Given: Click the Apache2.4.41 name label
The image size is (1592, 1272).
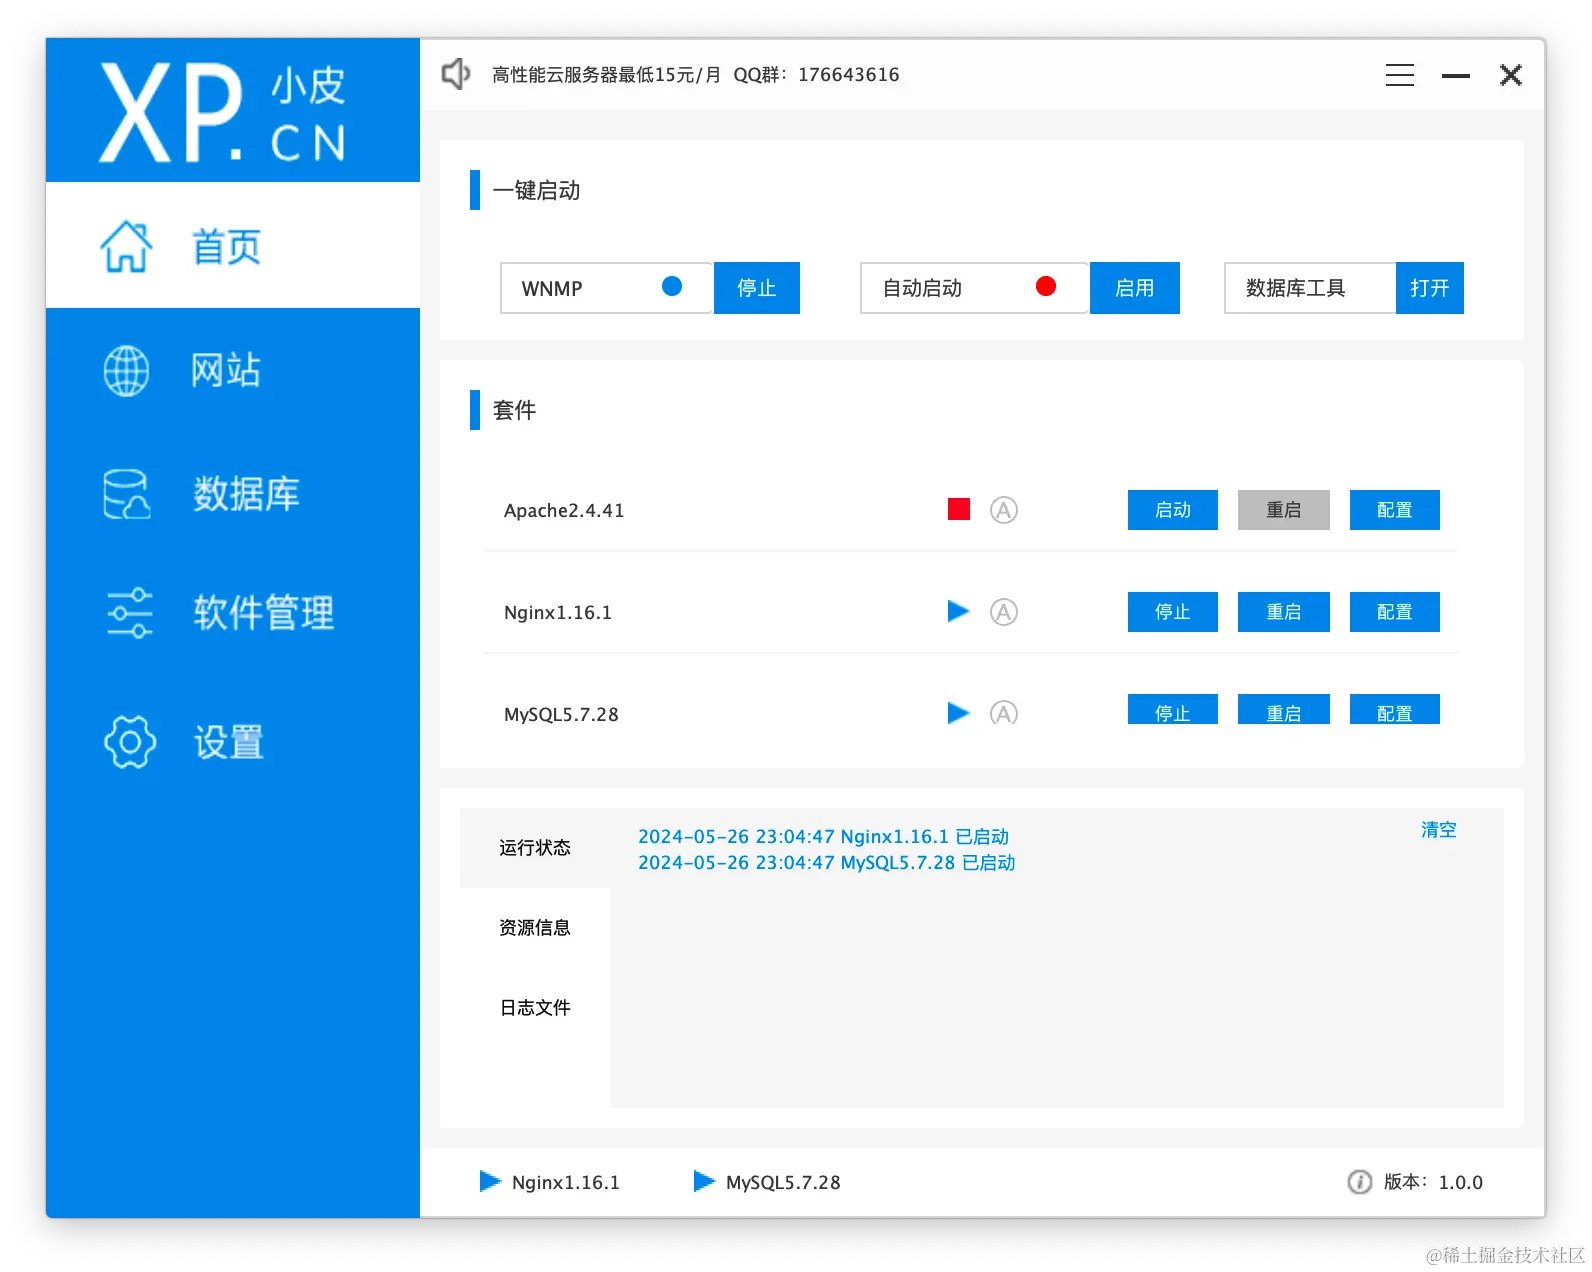Looking at the screenshot, I should (564, 511).
